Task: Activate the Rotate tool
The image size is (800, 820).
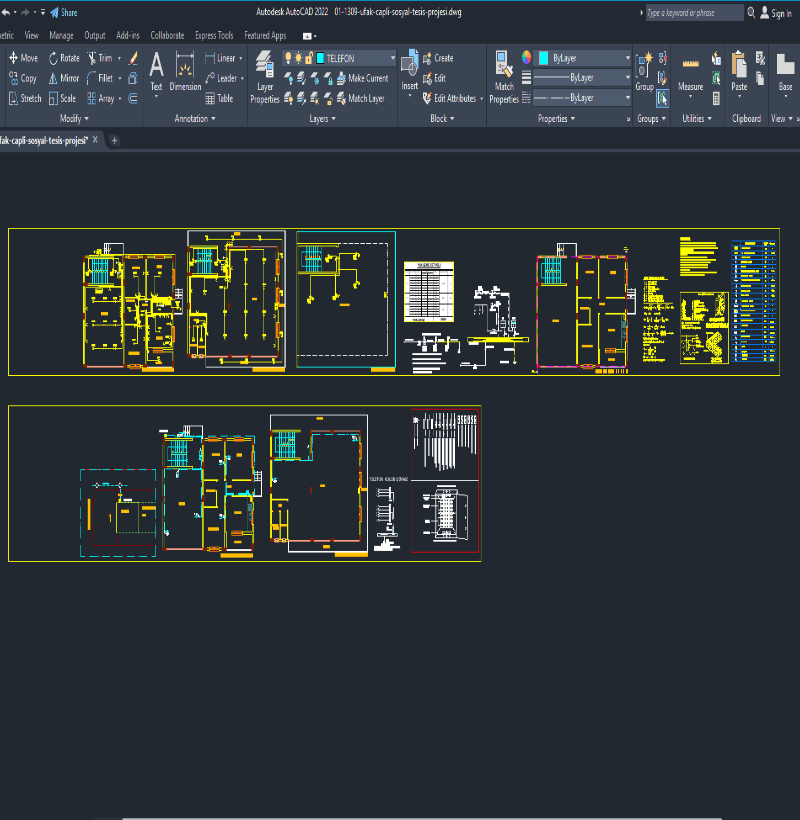Action: [63, 58]
